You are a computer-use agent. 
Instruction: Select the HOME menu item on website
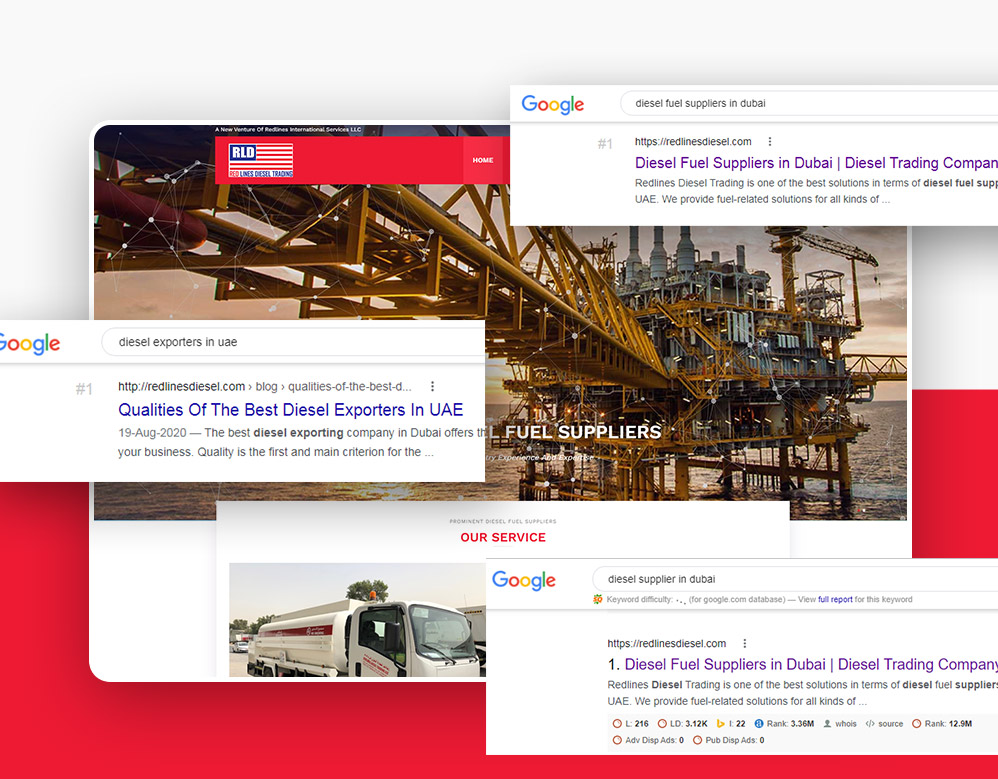pos(483,160)
